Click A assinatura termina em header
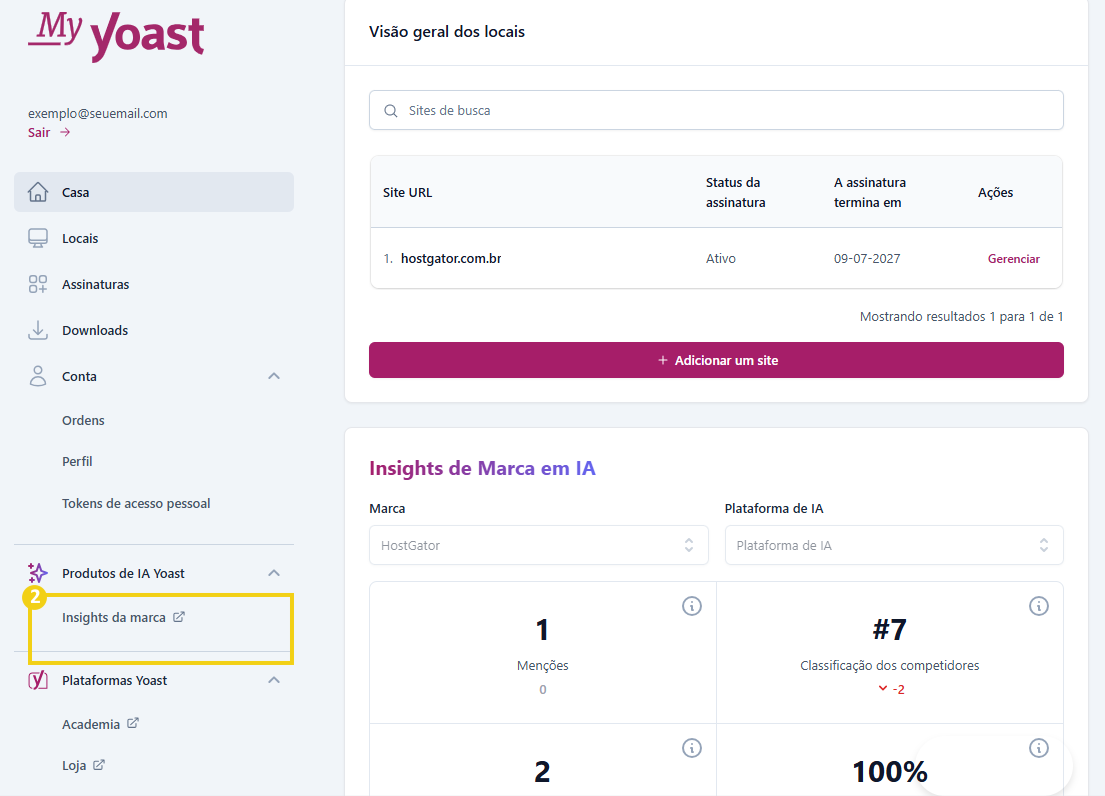Screen dimensions: 1105x796 pyautogui.click(x=870, y=192)
